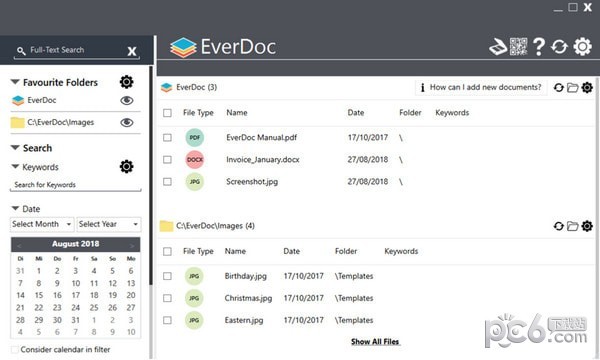Collapse the Search section
600x360 pixels.
(x=15, y=148)
